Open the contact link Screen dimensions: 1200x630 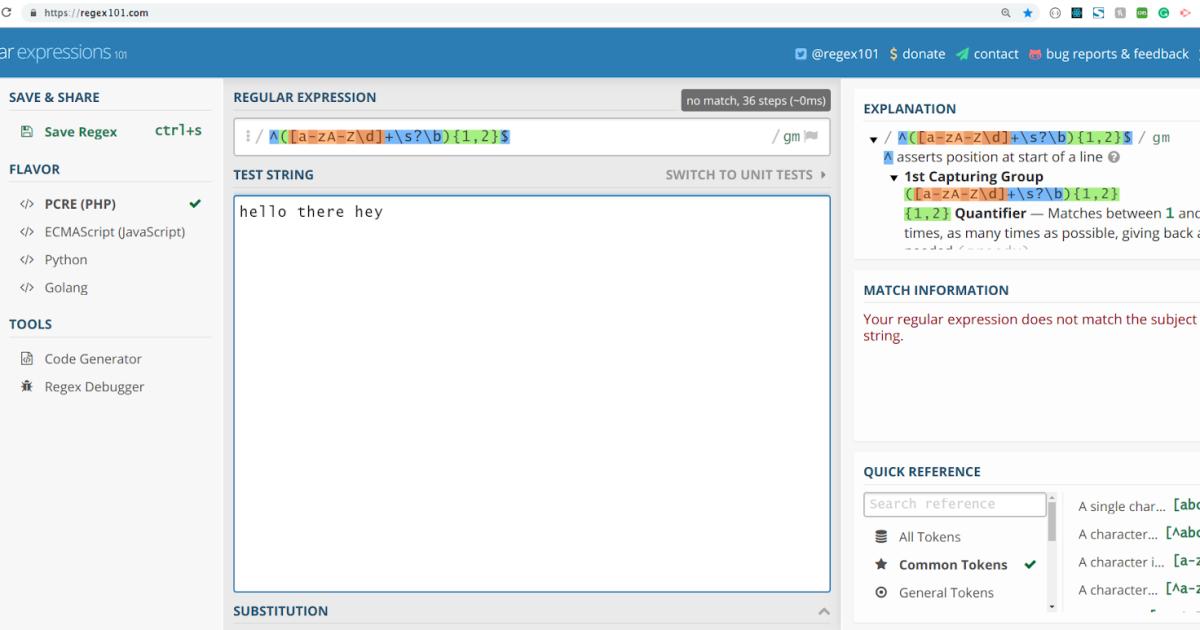pyautogui.click(x=996, y=54)
